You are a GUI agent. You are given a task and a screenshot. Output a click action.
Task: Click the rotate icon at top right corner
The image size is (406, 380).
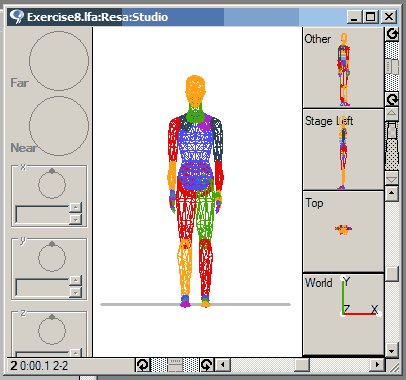click(x=392, y=34)
